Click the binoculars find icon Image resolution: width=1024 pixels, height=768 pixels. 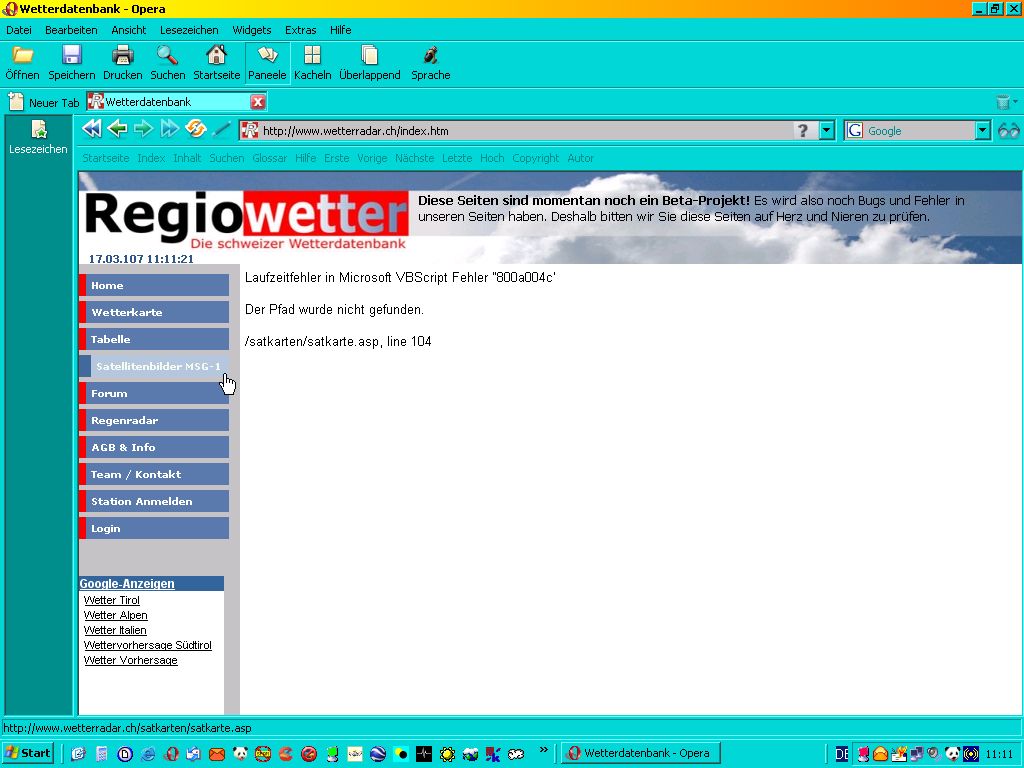pos(1008,131)
